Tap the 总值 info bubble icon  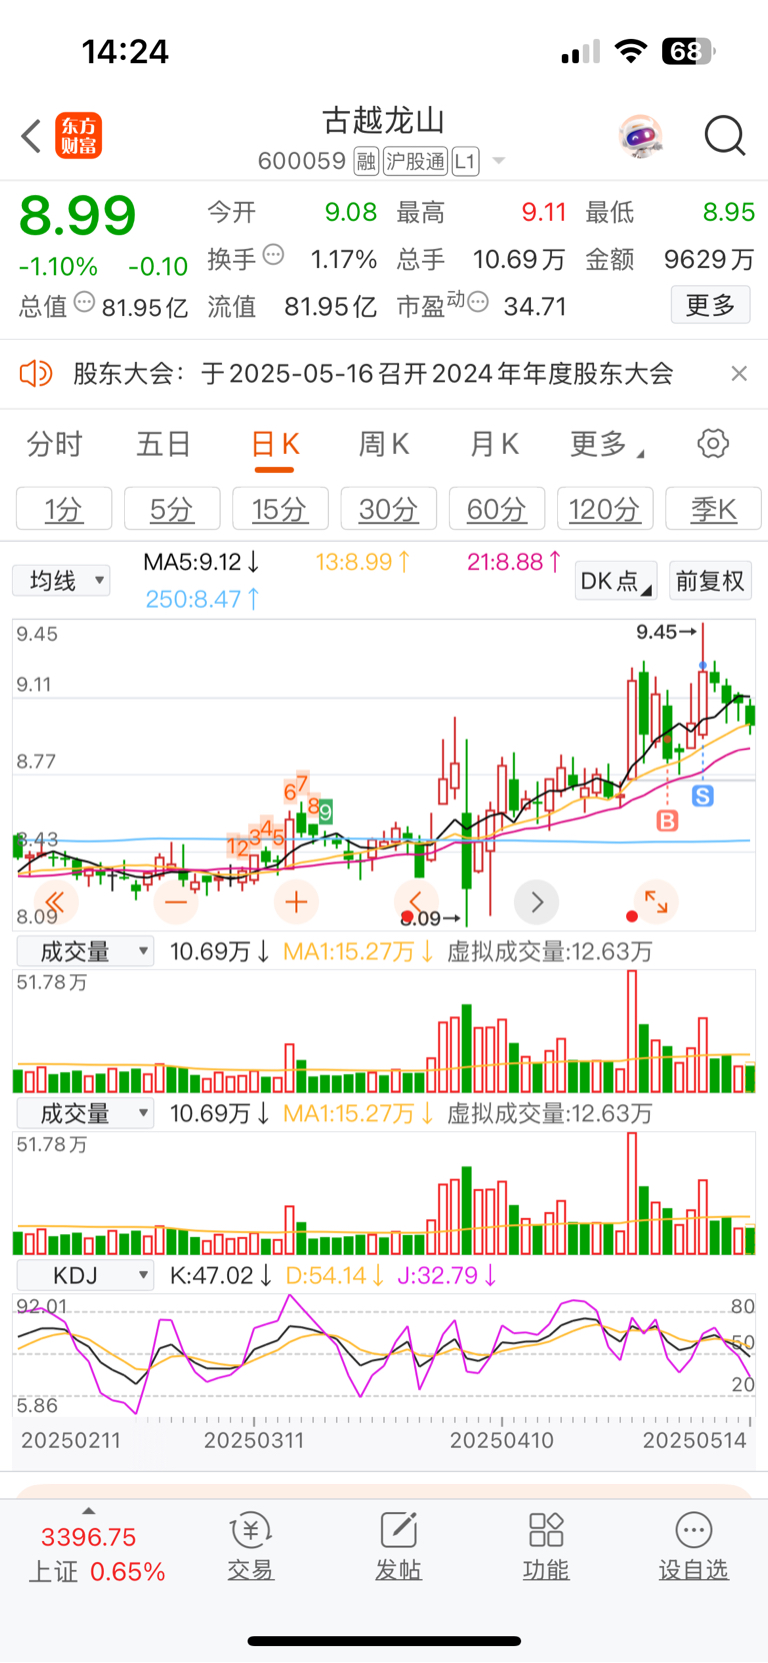tap(84, 302)
